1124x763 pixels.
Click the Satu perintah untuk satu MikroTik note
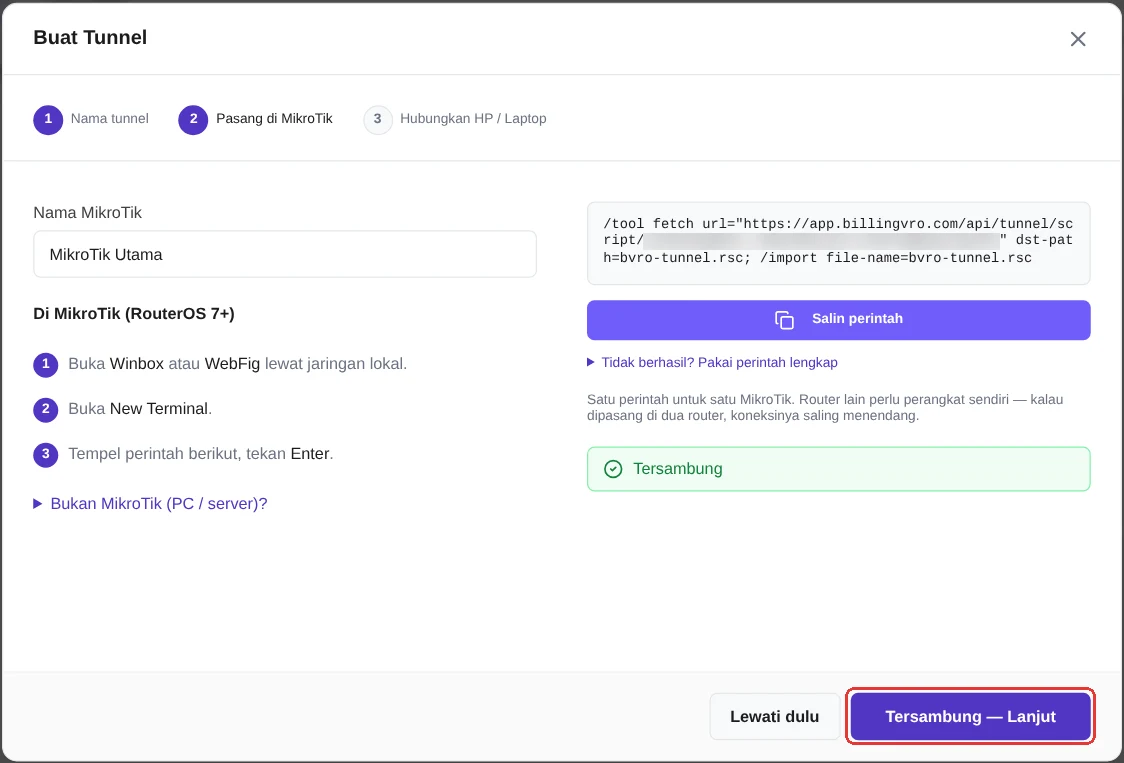pos(825,407)
